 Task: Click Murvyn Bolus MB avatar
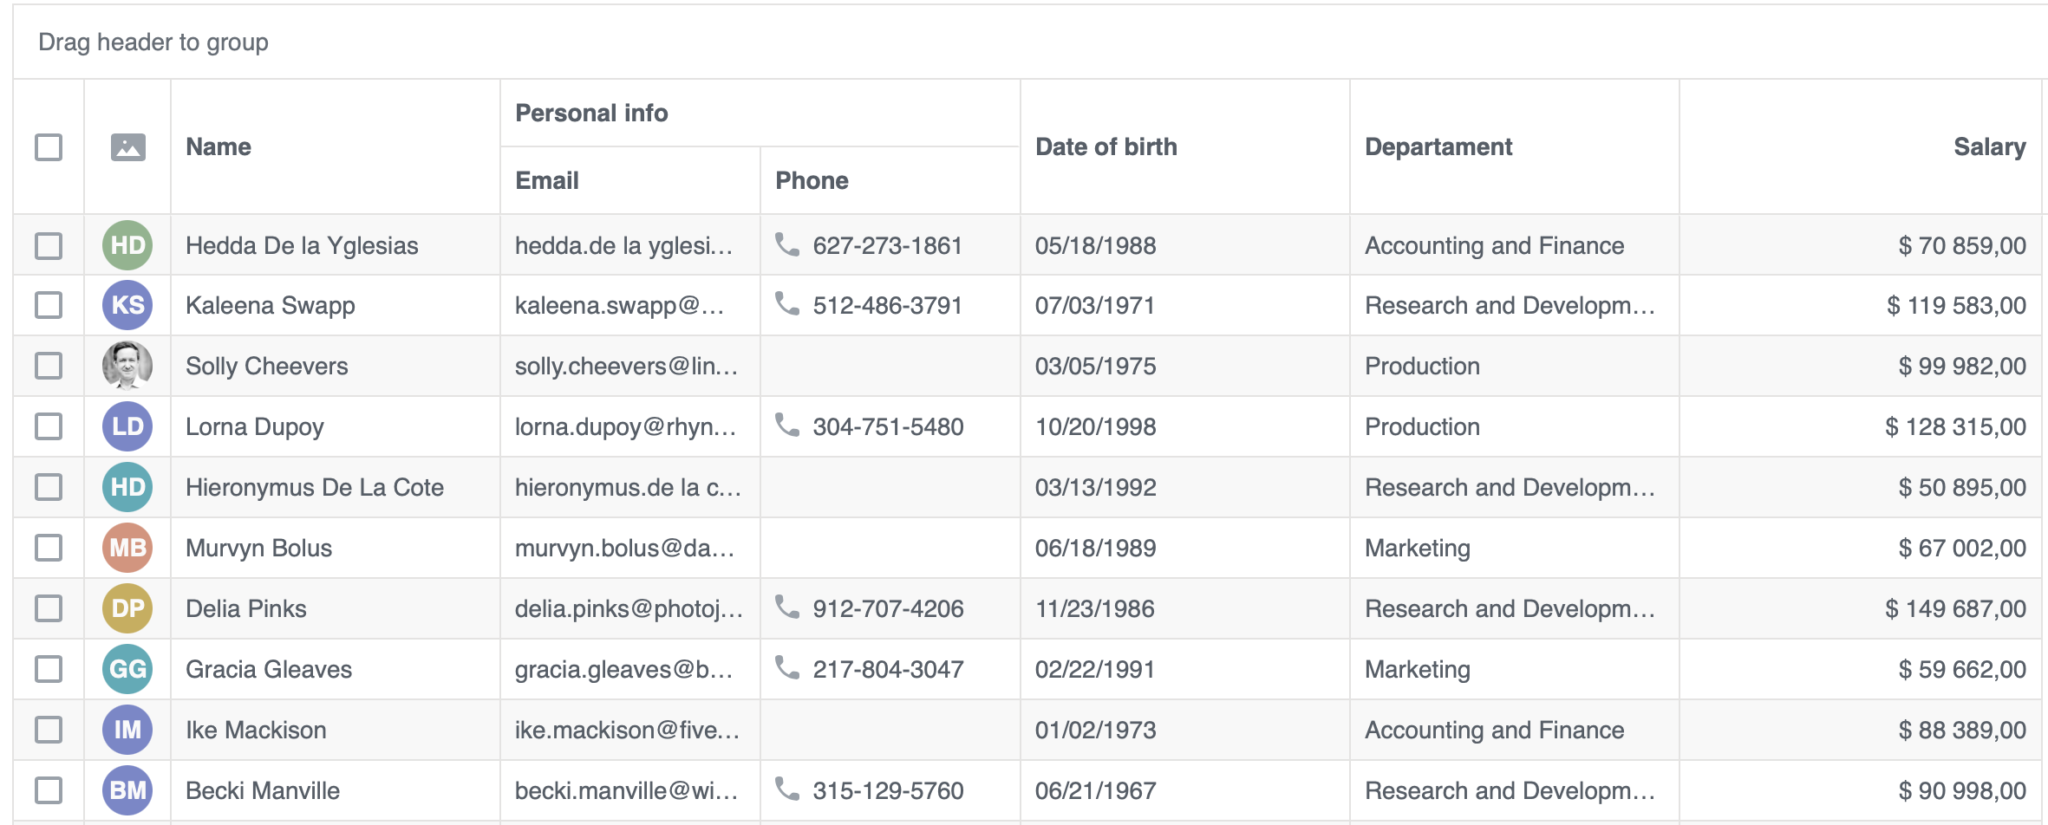click(x=127, y=548)
